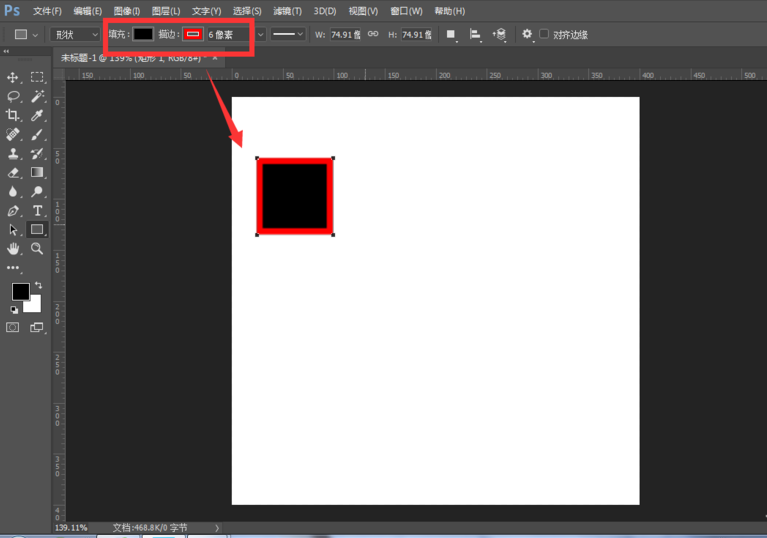
Task: Open the shape mode dropdown
Action: 75,34
